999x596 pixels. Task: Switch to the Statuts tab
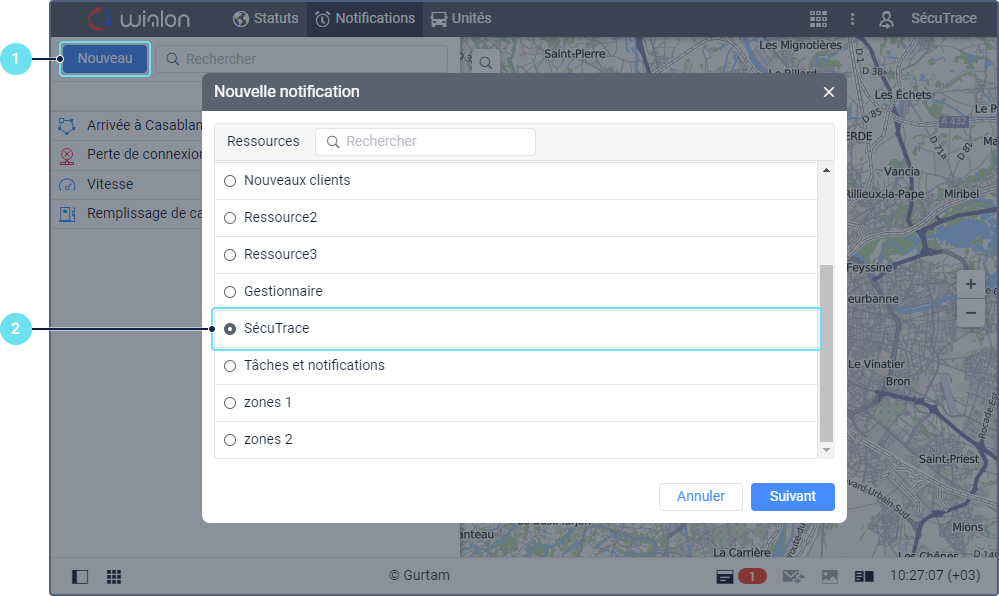tap(265, 18)
